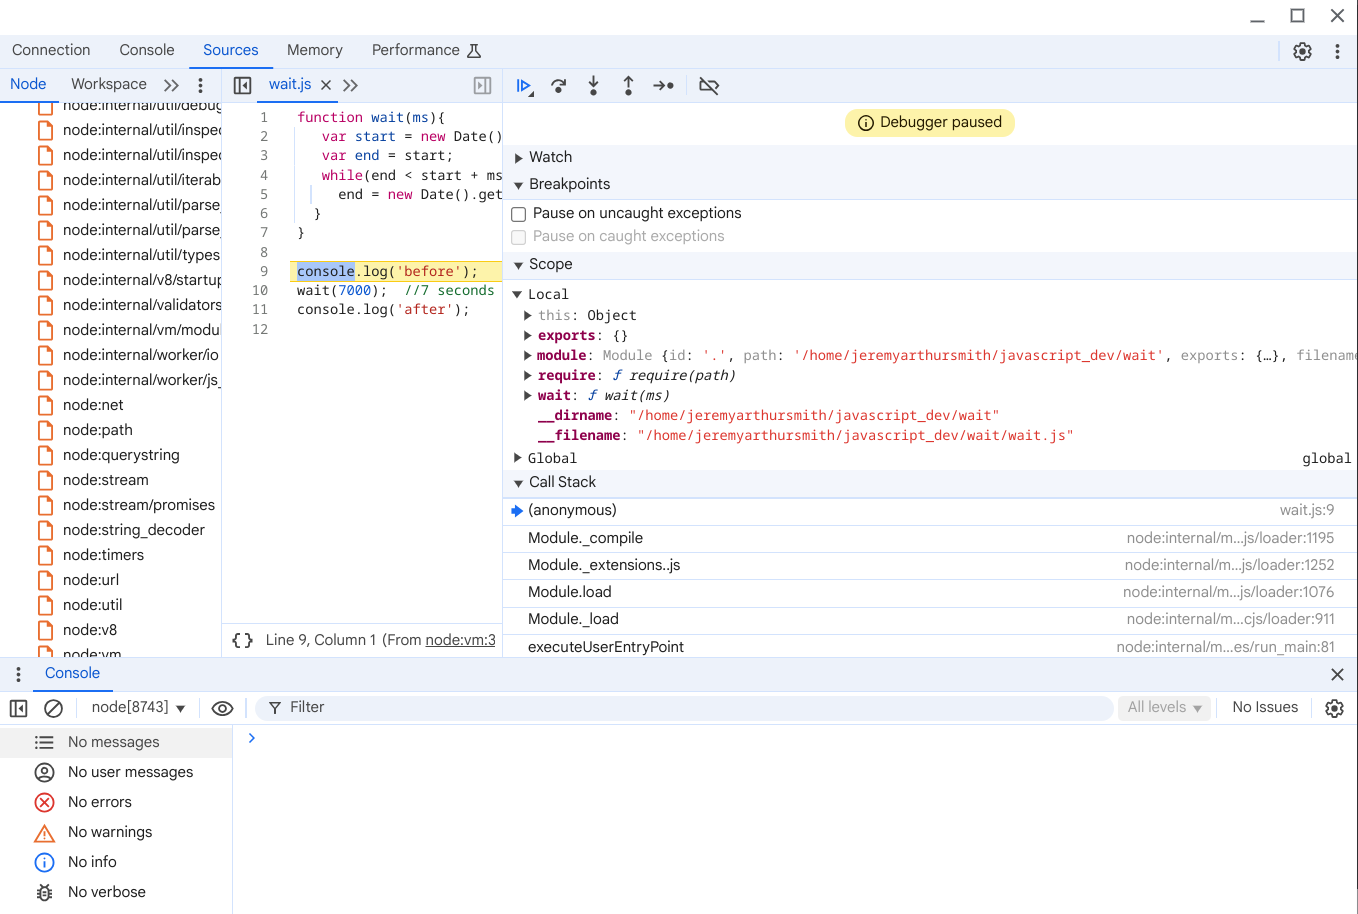The image size is (1358, 914).
Task: Expand the module variable
Action: 527,355
